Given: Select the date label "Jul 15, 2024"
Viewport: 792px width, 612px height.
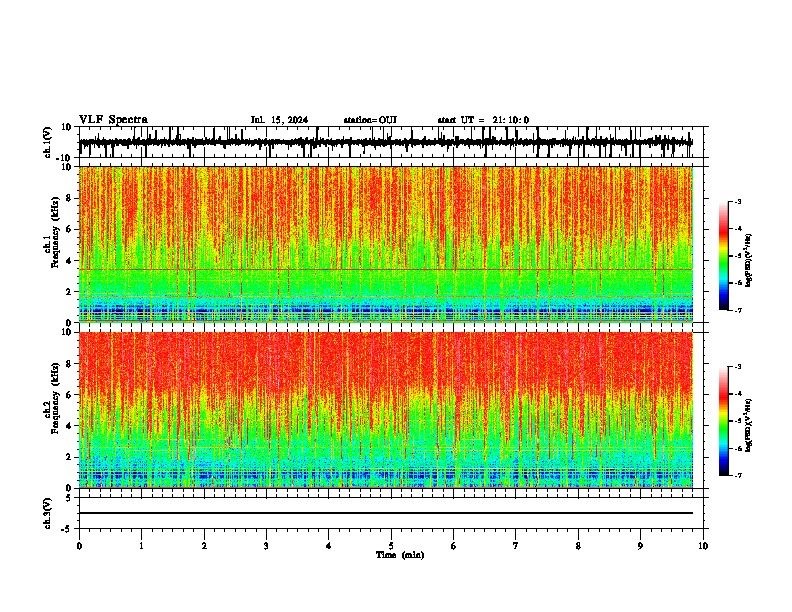Looking at the screenshot, I should (x=279, y=120).
